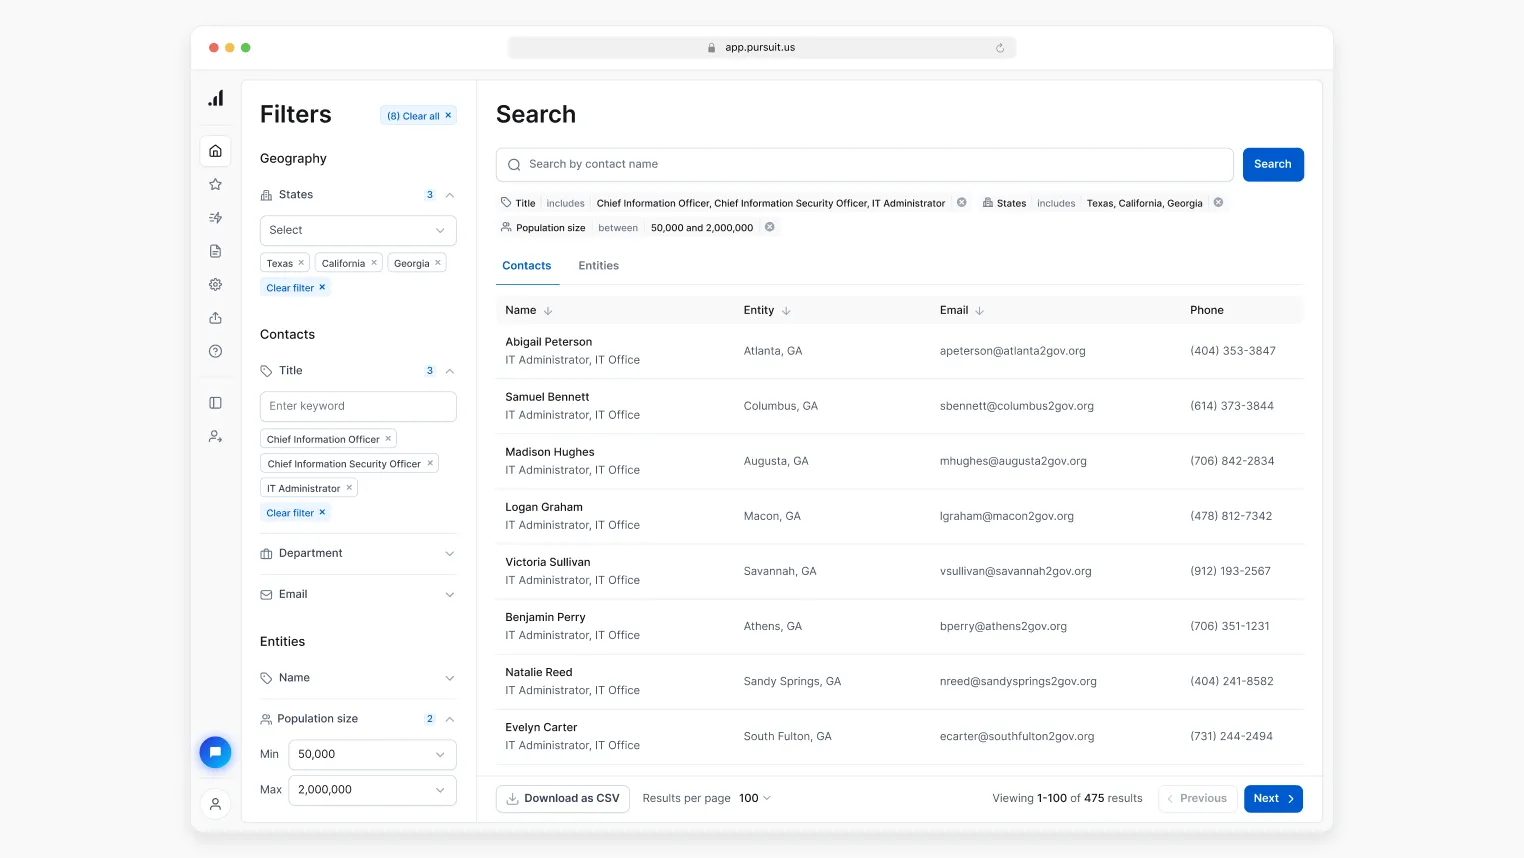
Task: Click entity South Fulton, GA
Action: pos(787,736)
